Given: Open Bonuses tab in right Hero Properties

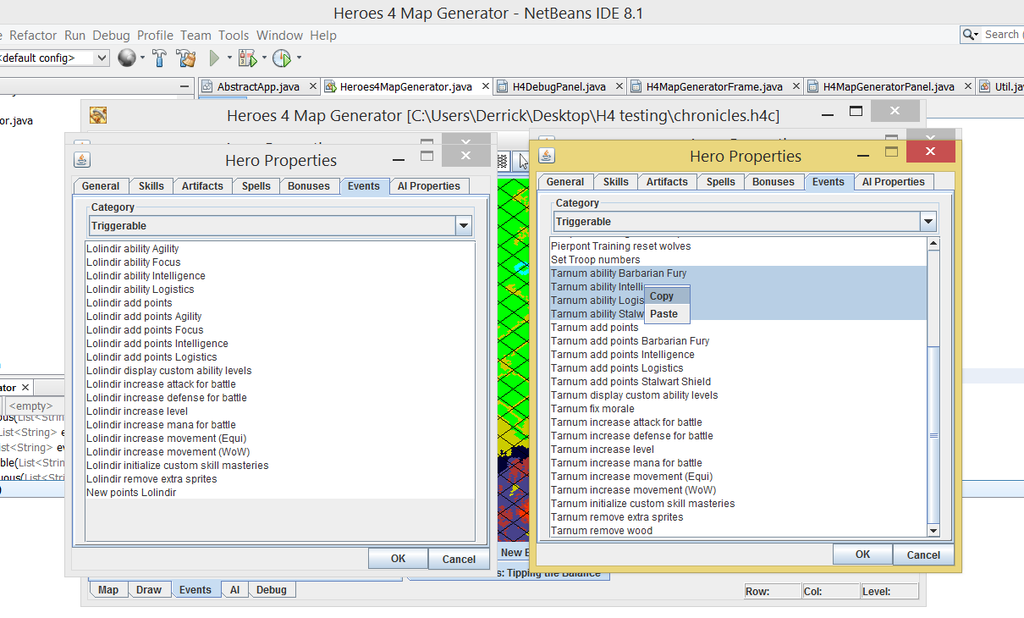Looking at the screenshot, I should click(x=773, y=182).
